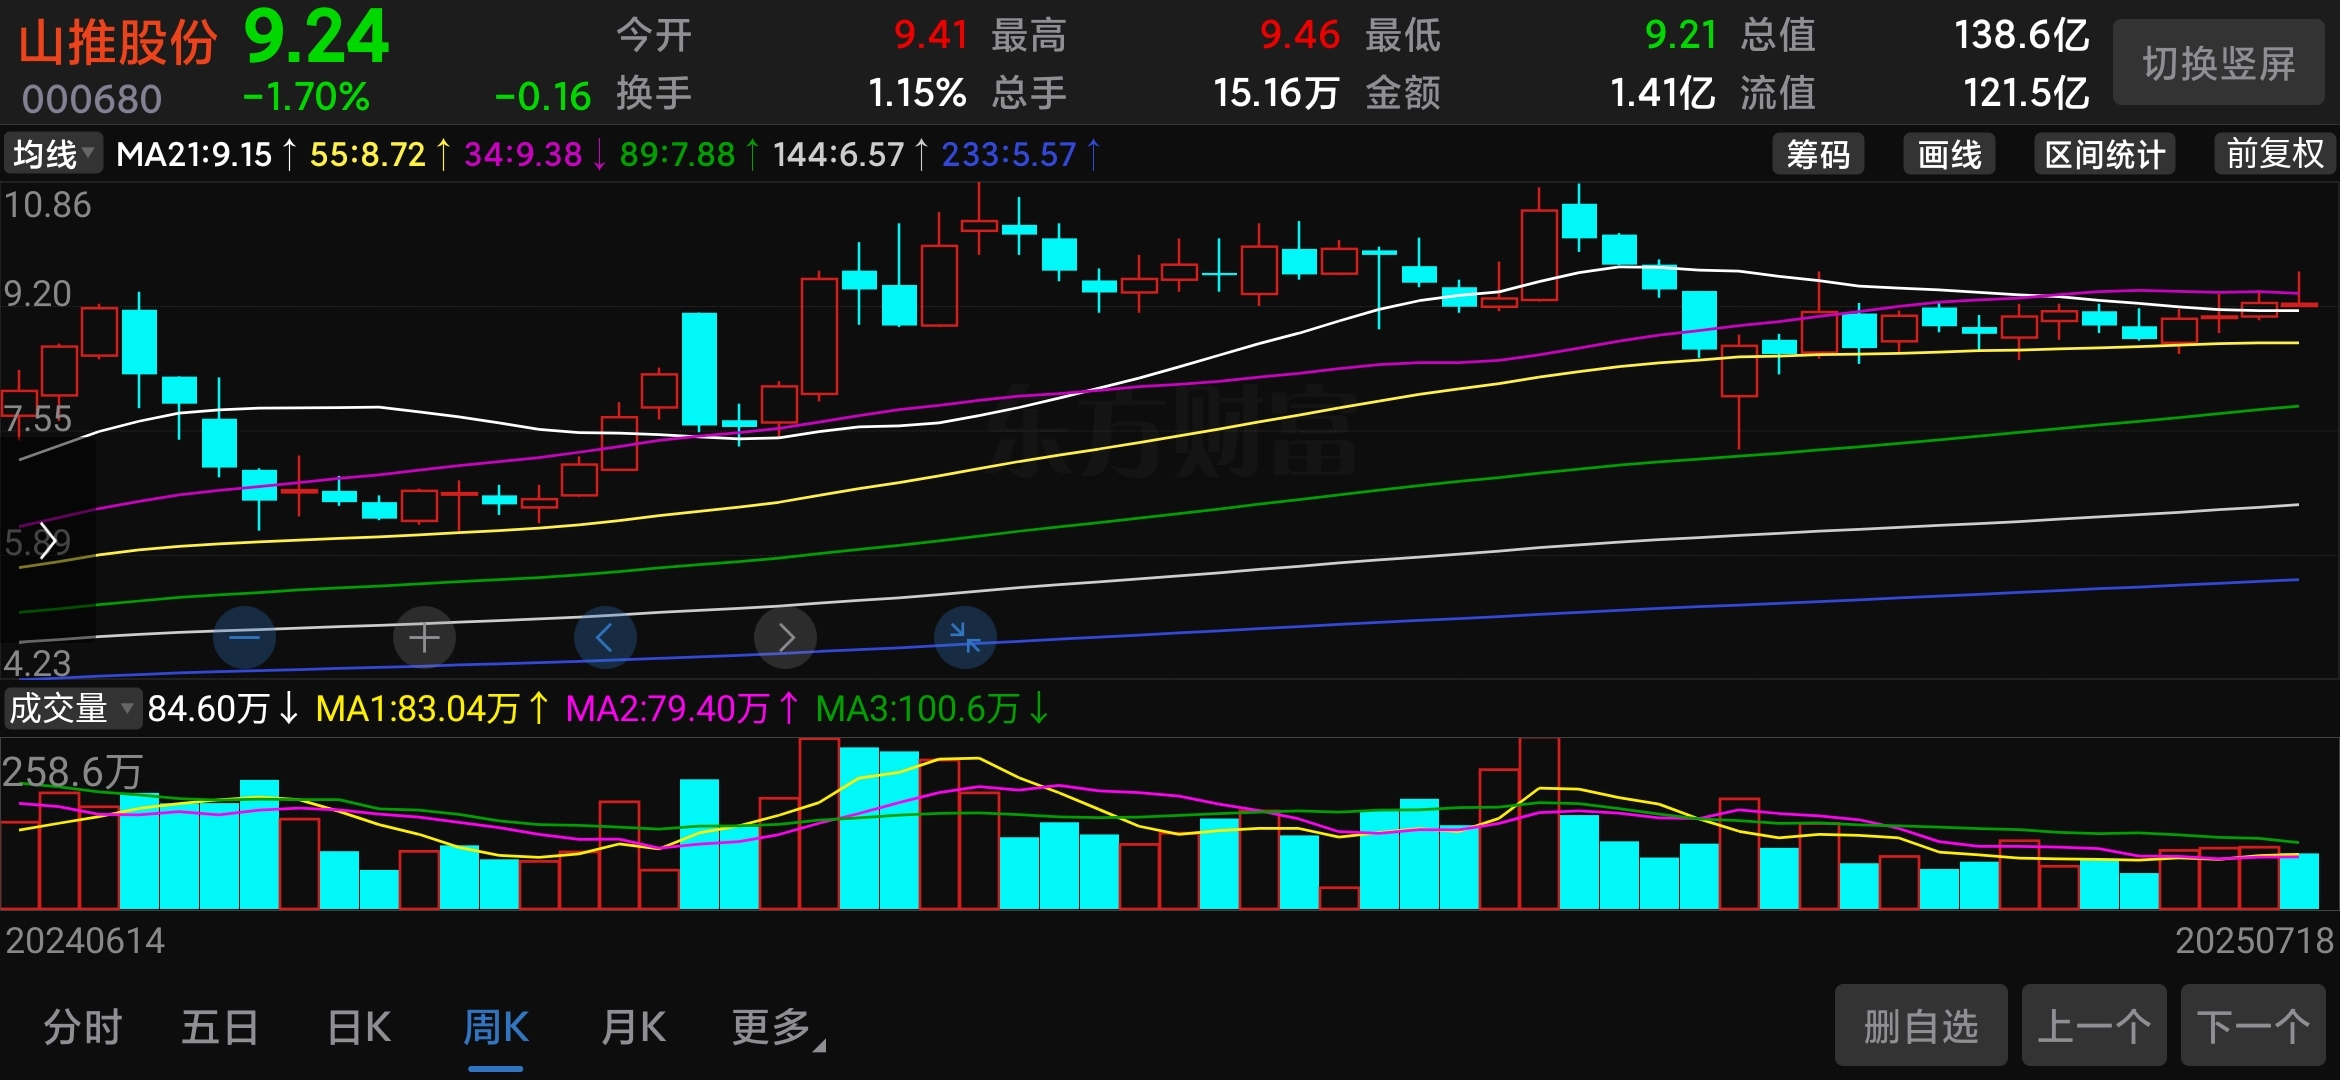Click volume value 84.60万
The image size is (2340, 1080).
coord(208,709)
